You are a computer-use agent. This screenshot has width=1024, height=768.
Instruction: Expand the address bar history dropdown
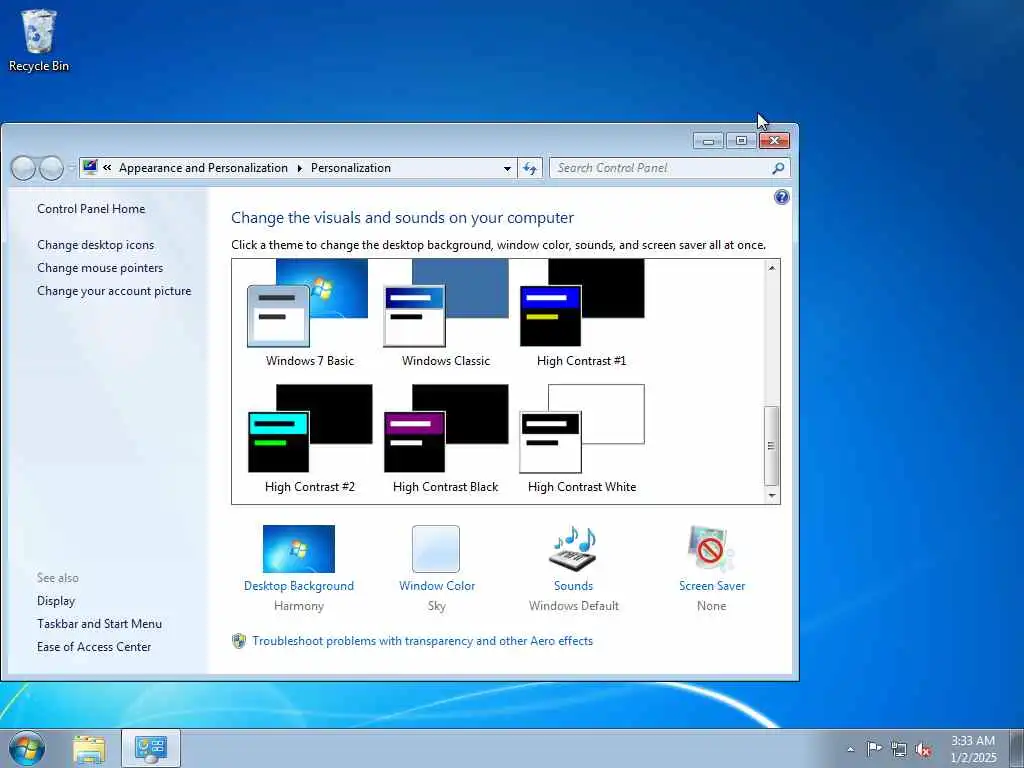coord(507,168)
